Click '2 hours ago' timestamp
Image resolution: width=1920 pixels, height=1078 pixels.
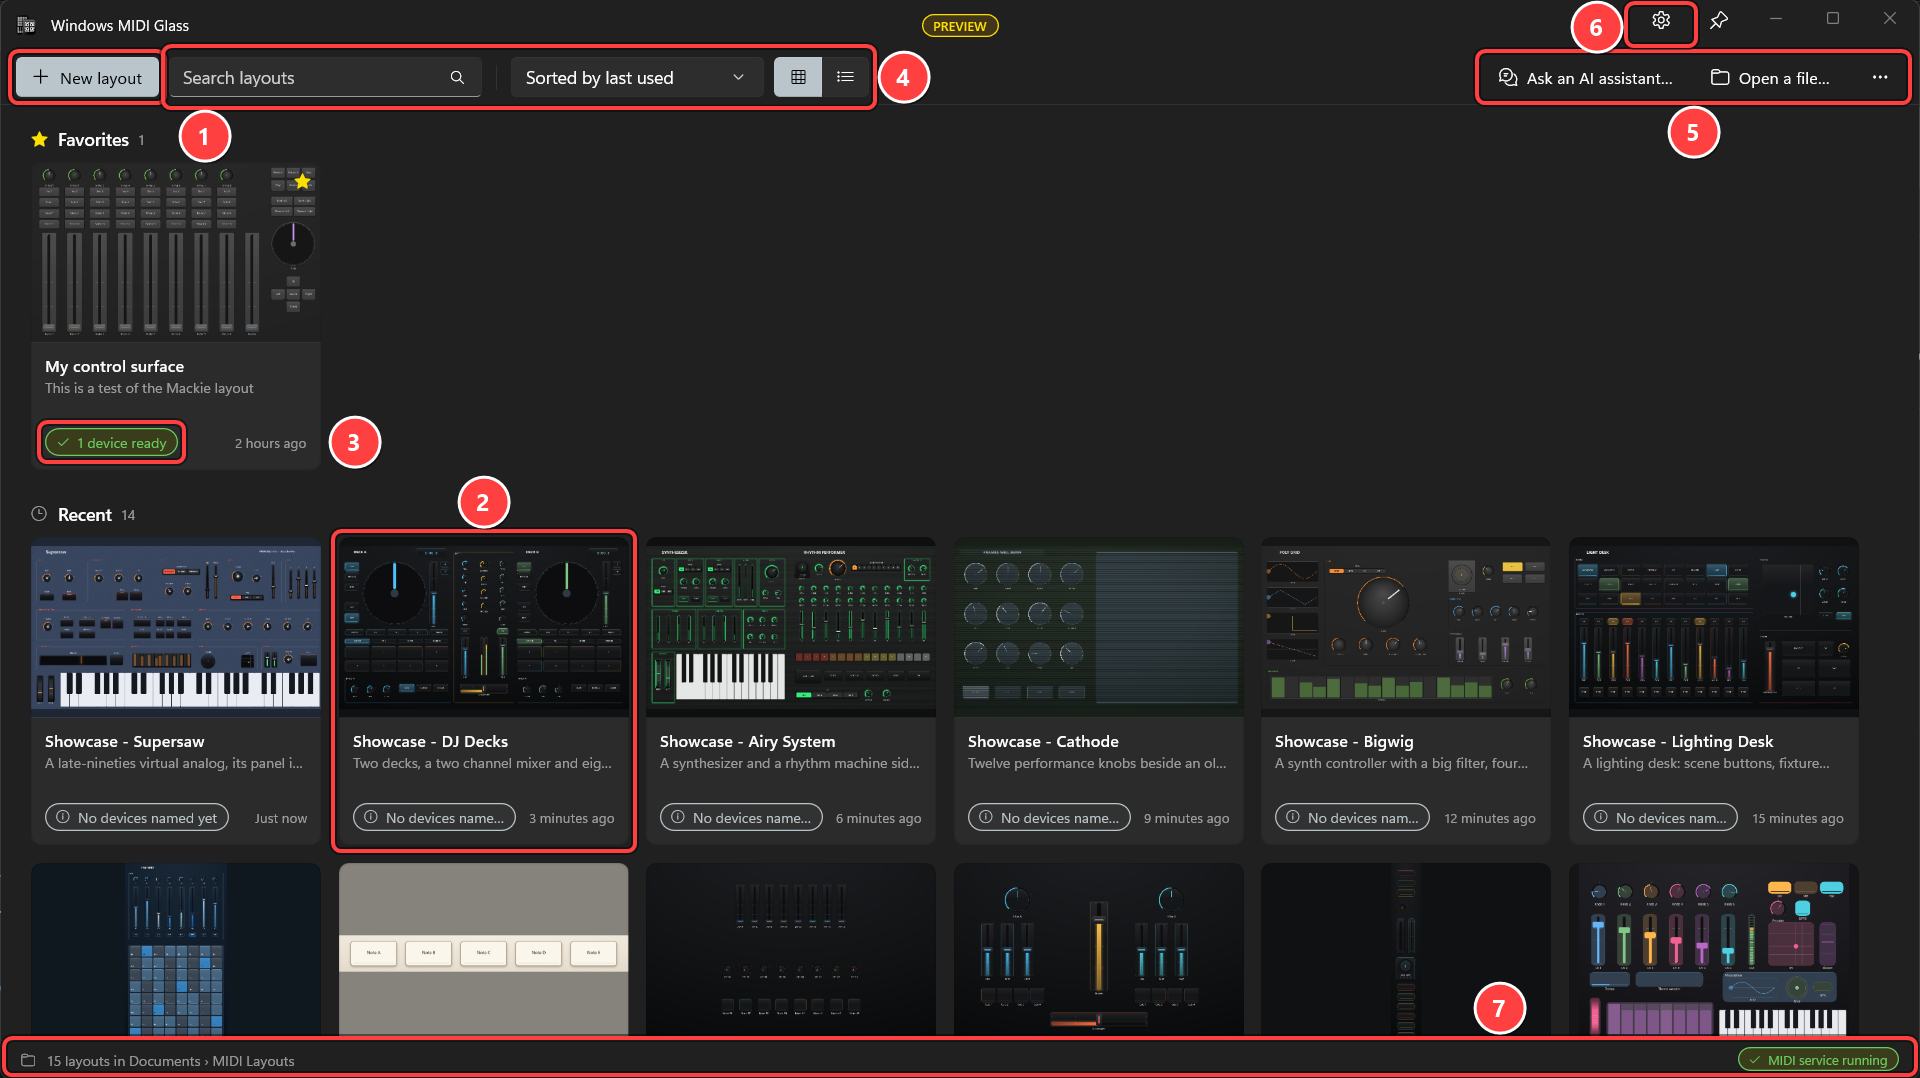[x=270, y=443]
